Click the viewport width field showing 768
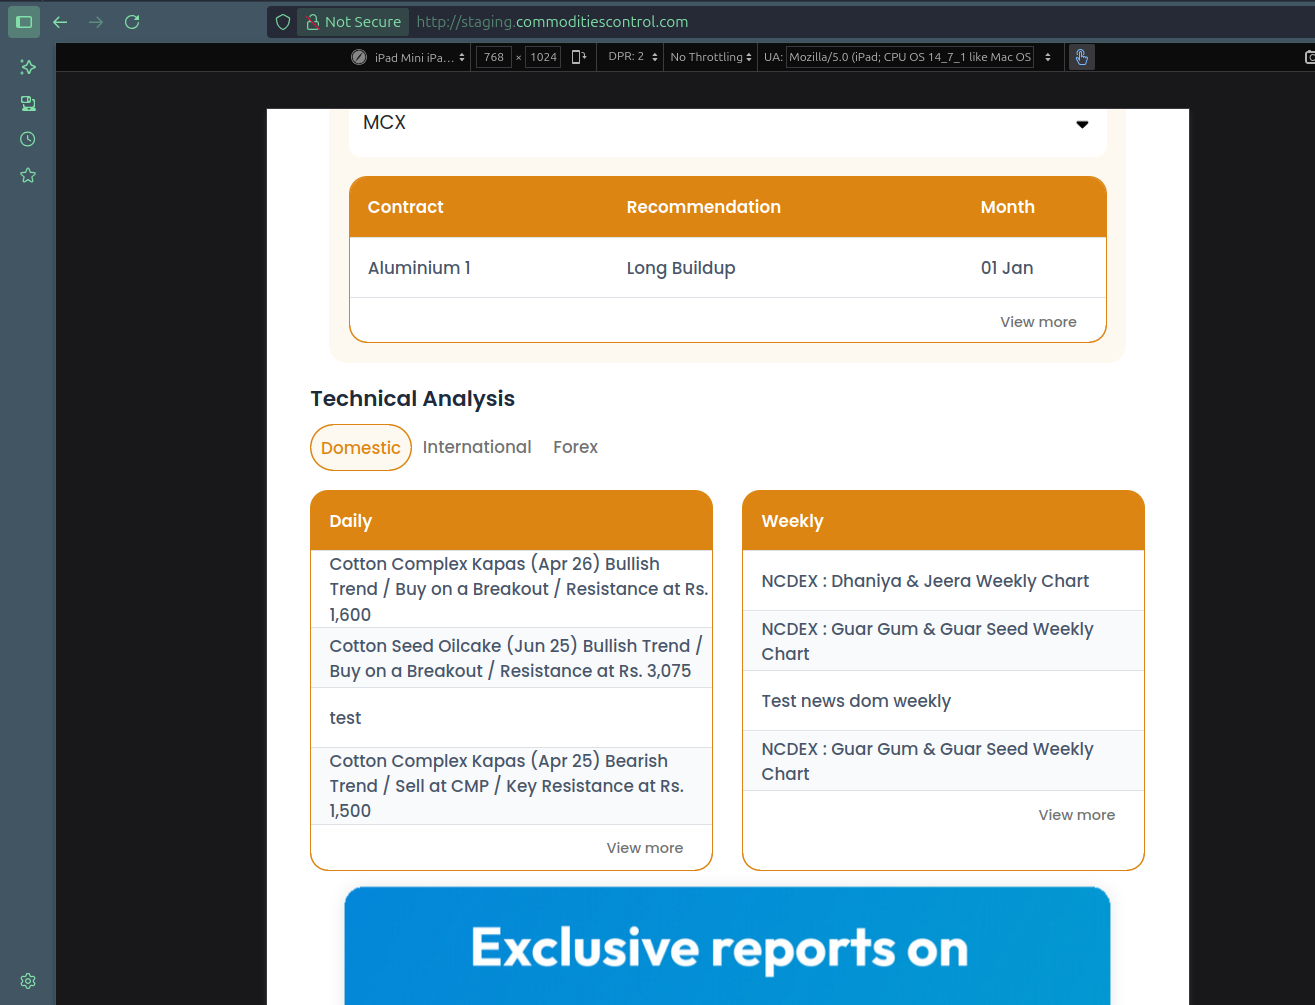This screenshot has height=1005, width=1315. [x=494, y=57]
